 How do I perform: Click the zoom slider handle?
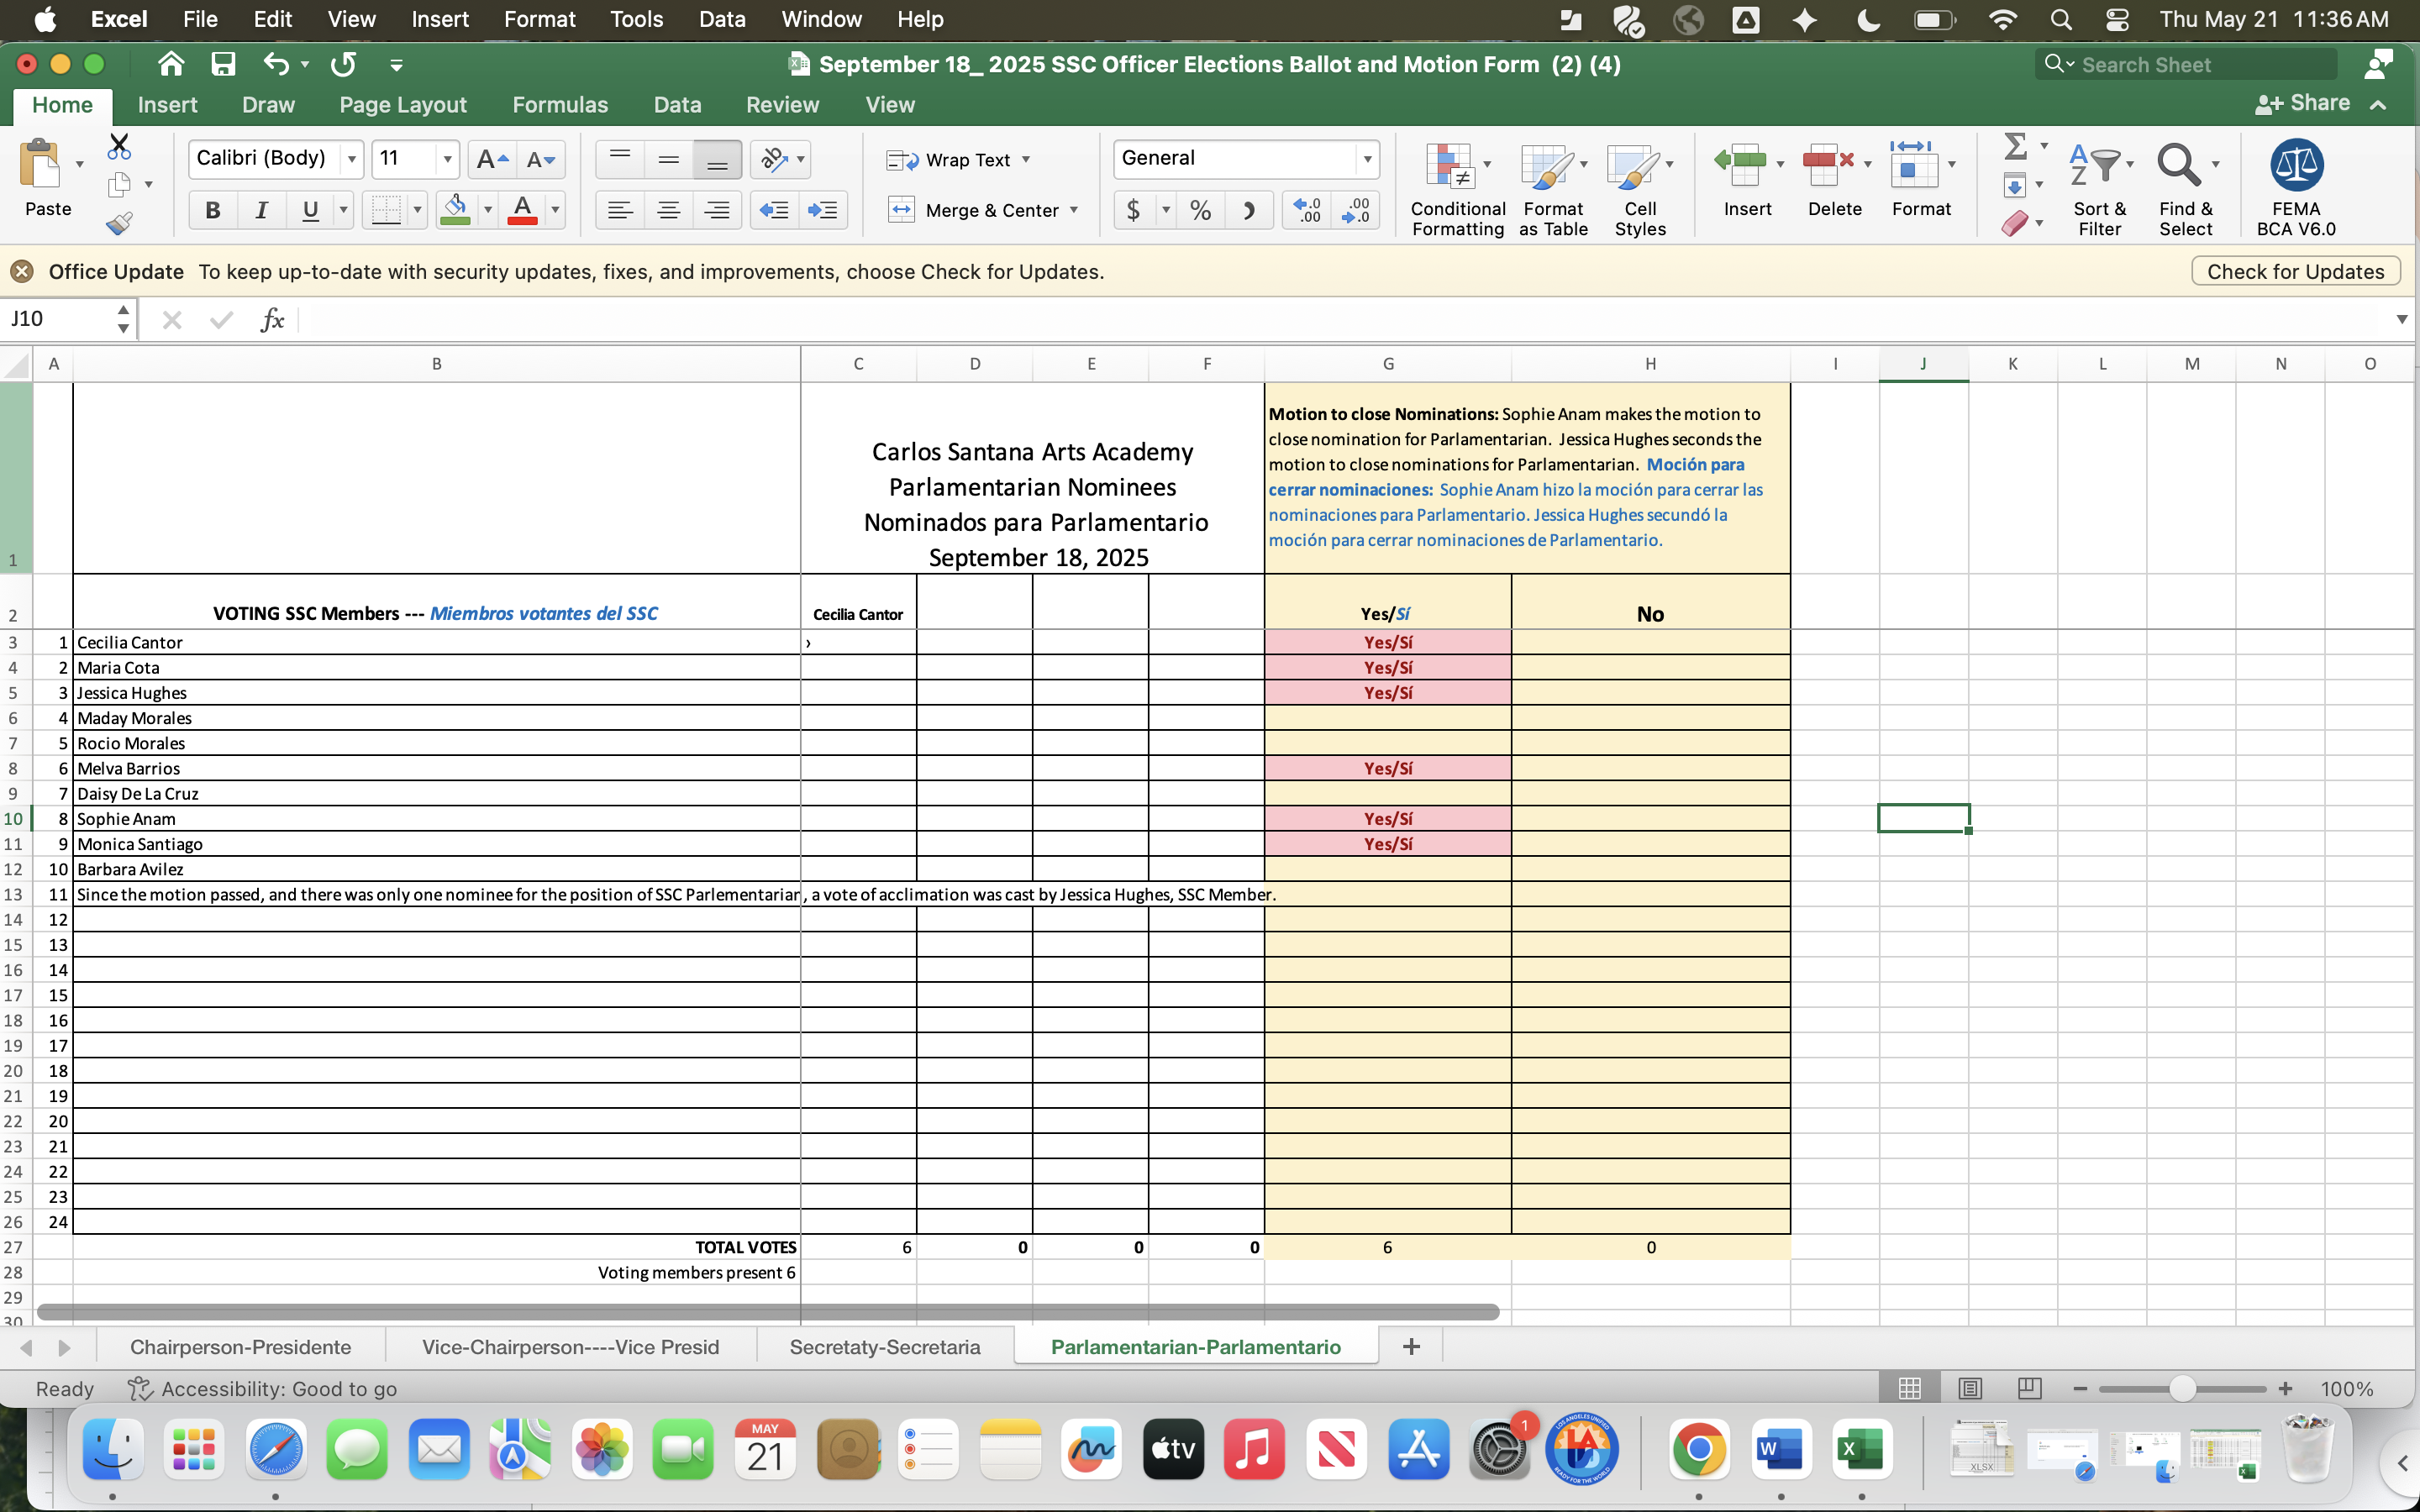pyautogui.click(x=2182, y=1389)
